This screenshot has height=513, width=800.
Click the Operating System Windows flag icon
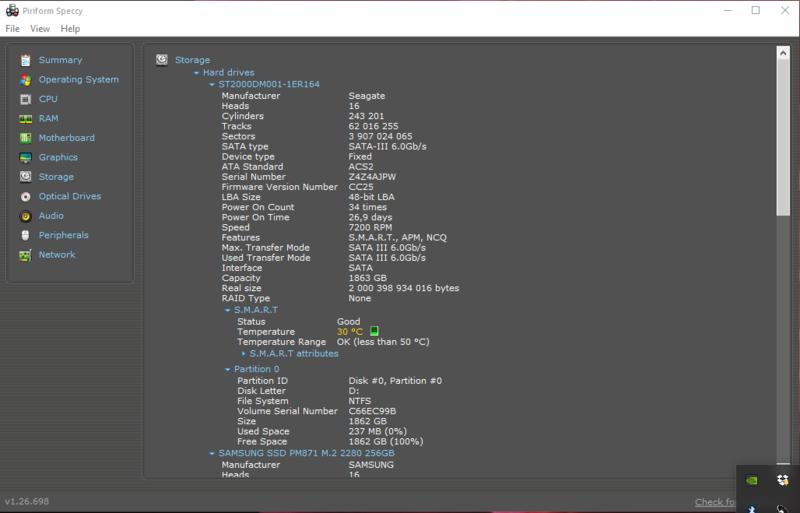click(25, 80)
